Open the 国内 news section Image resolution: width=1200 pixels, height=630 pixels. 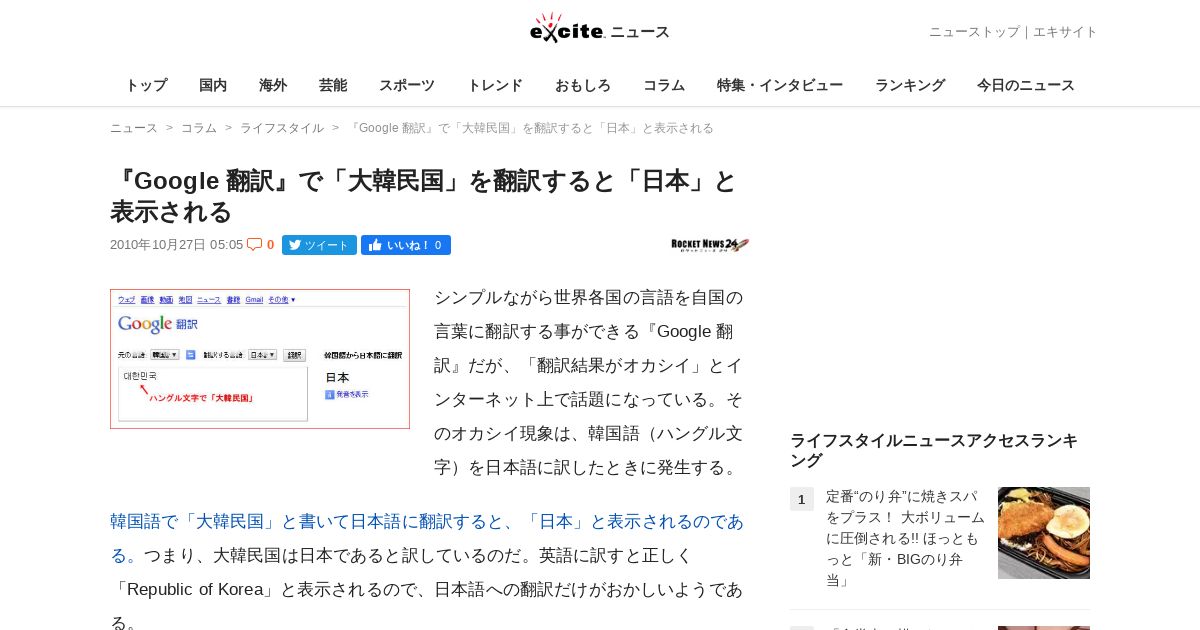pos(213,85)
